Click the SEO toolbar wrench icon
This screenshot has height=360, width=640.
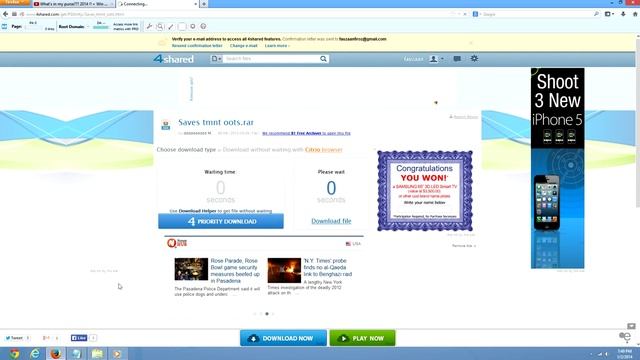point(149,27)
